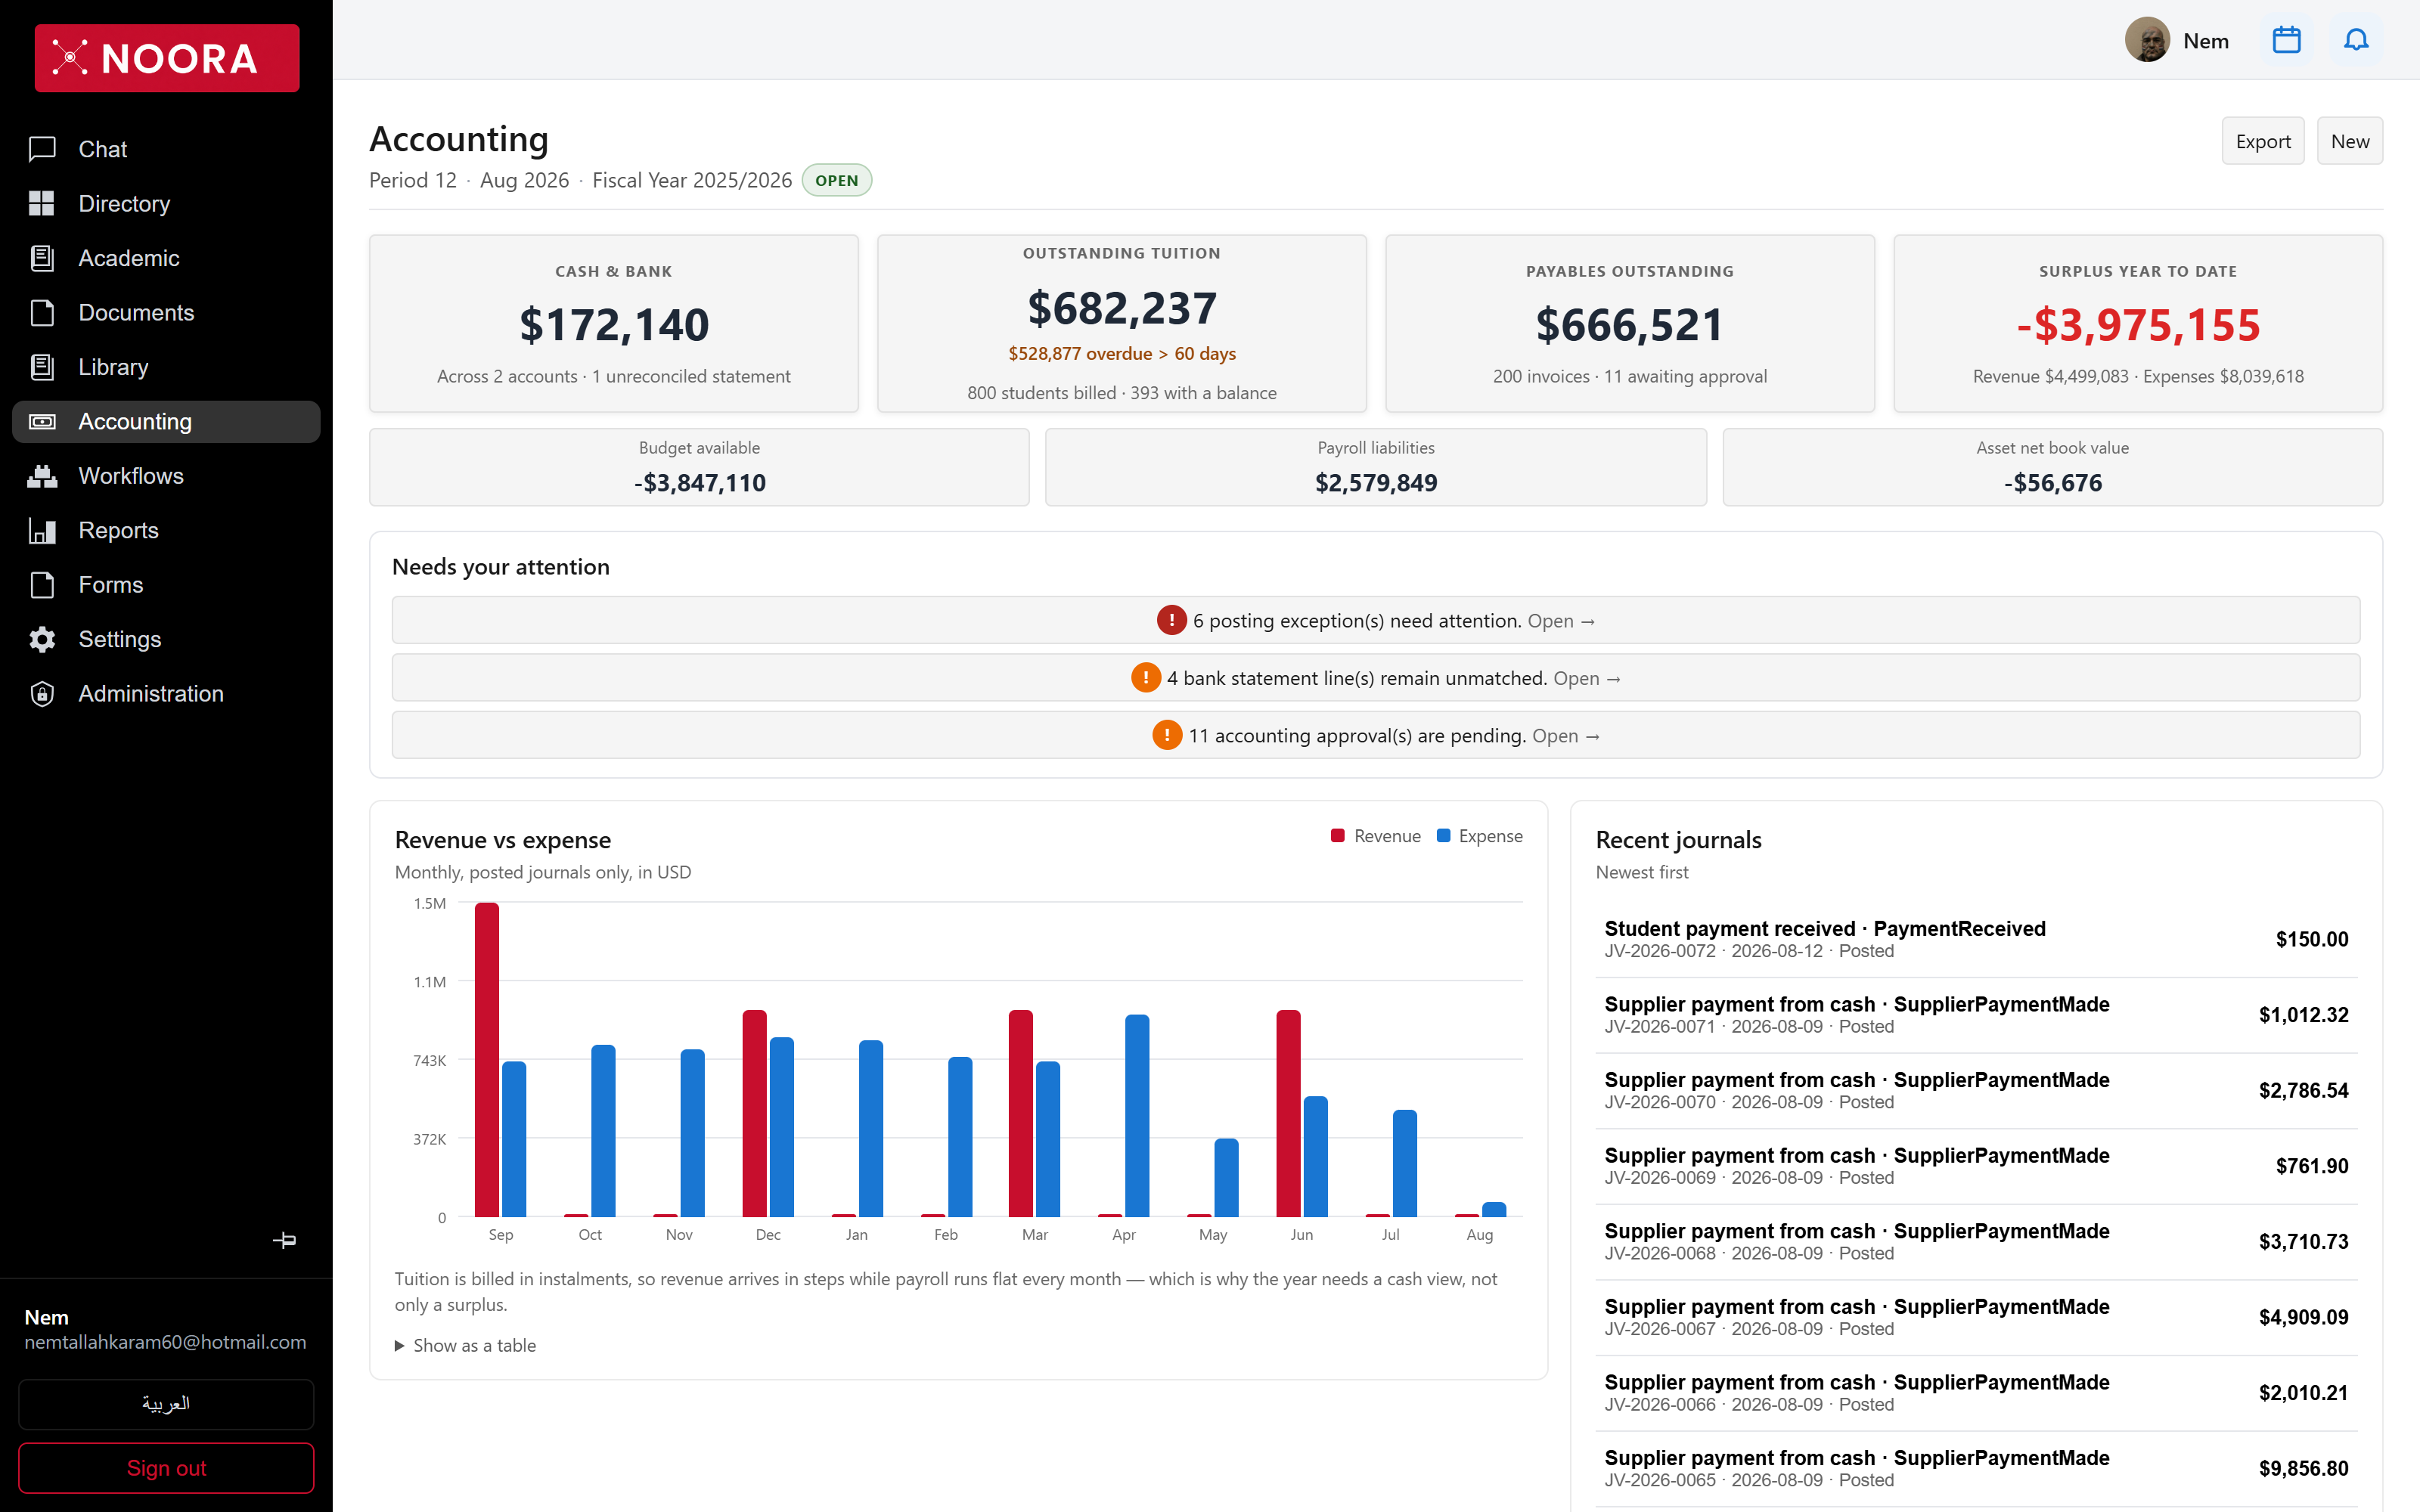Click the nemtallahkaram60@hotmail.com email text
This screenshot has width=2420, height=1512.
coord(165,1342)
